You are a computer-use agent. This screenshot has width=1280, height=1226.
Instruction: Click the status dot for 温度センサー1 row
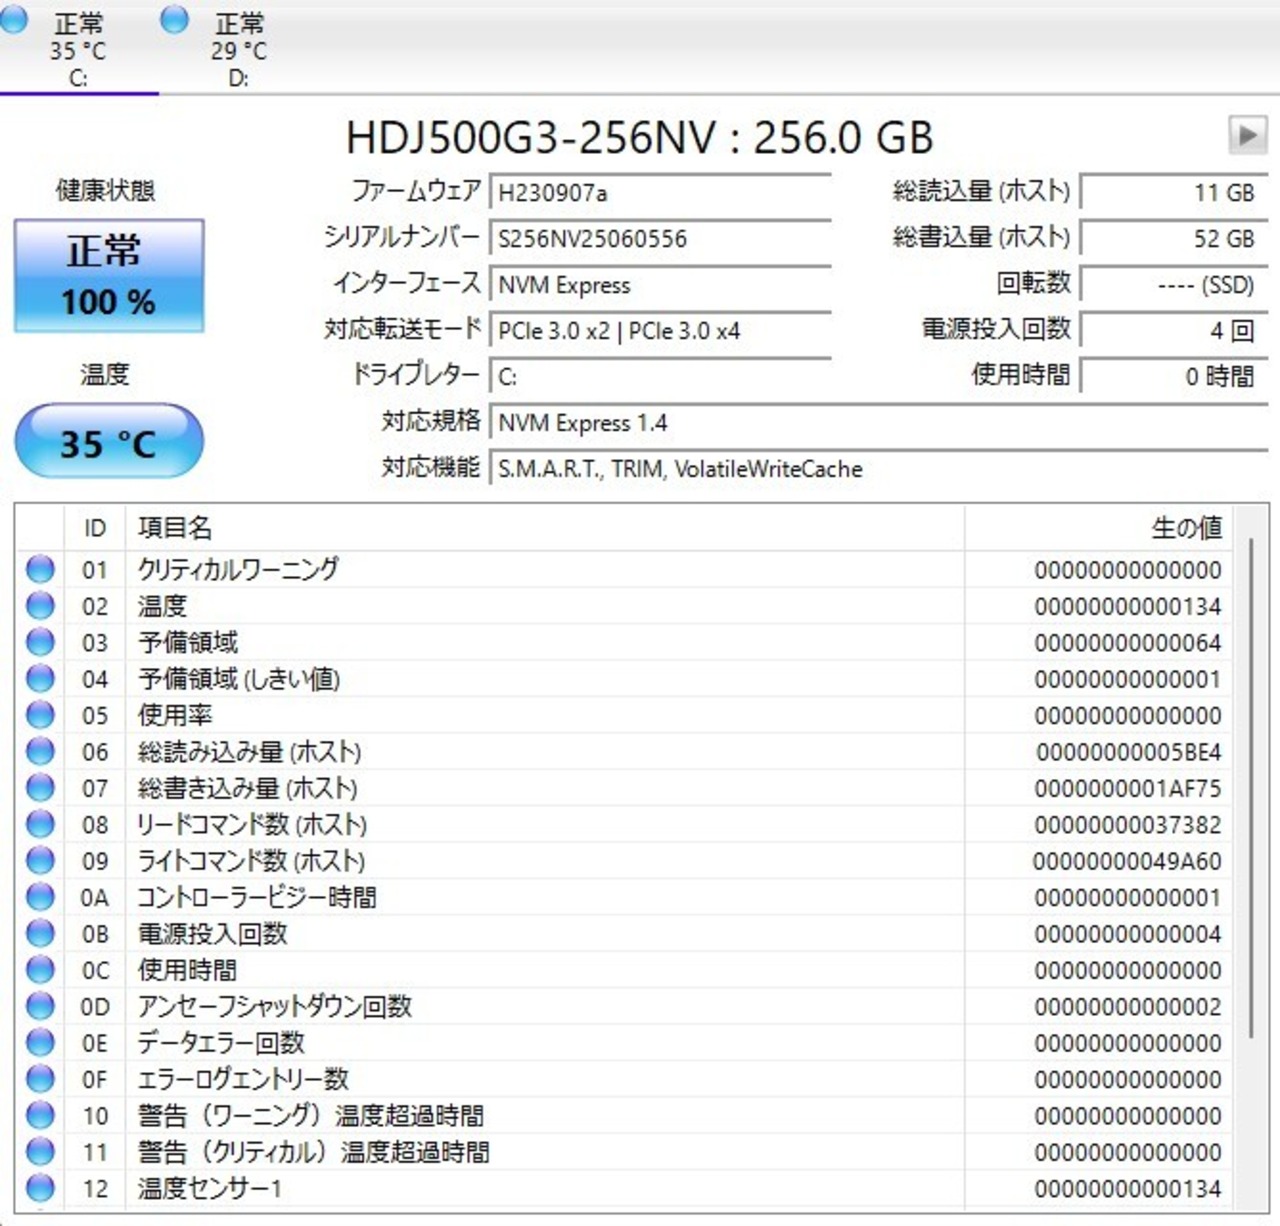(x=40, y=1188)
